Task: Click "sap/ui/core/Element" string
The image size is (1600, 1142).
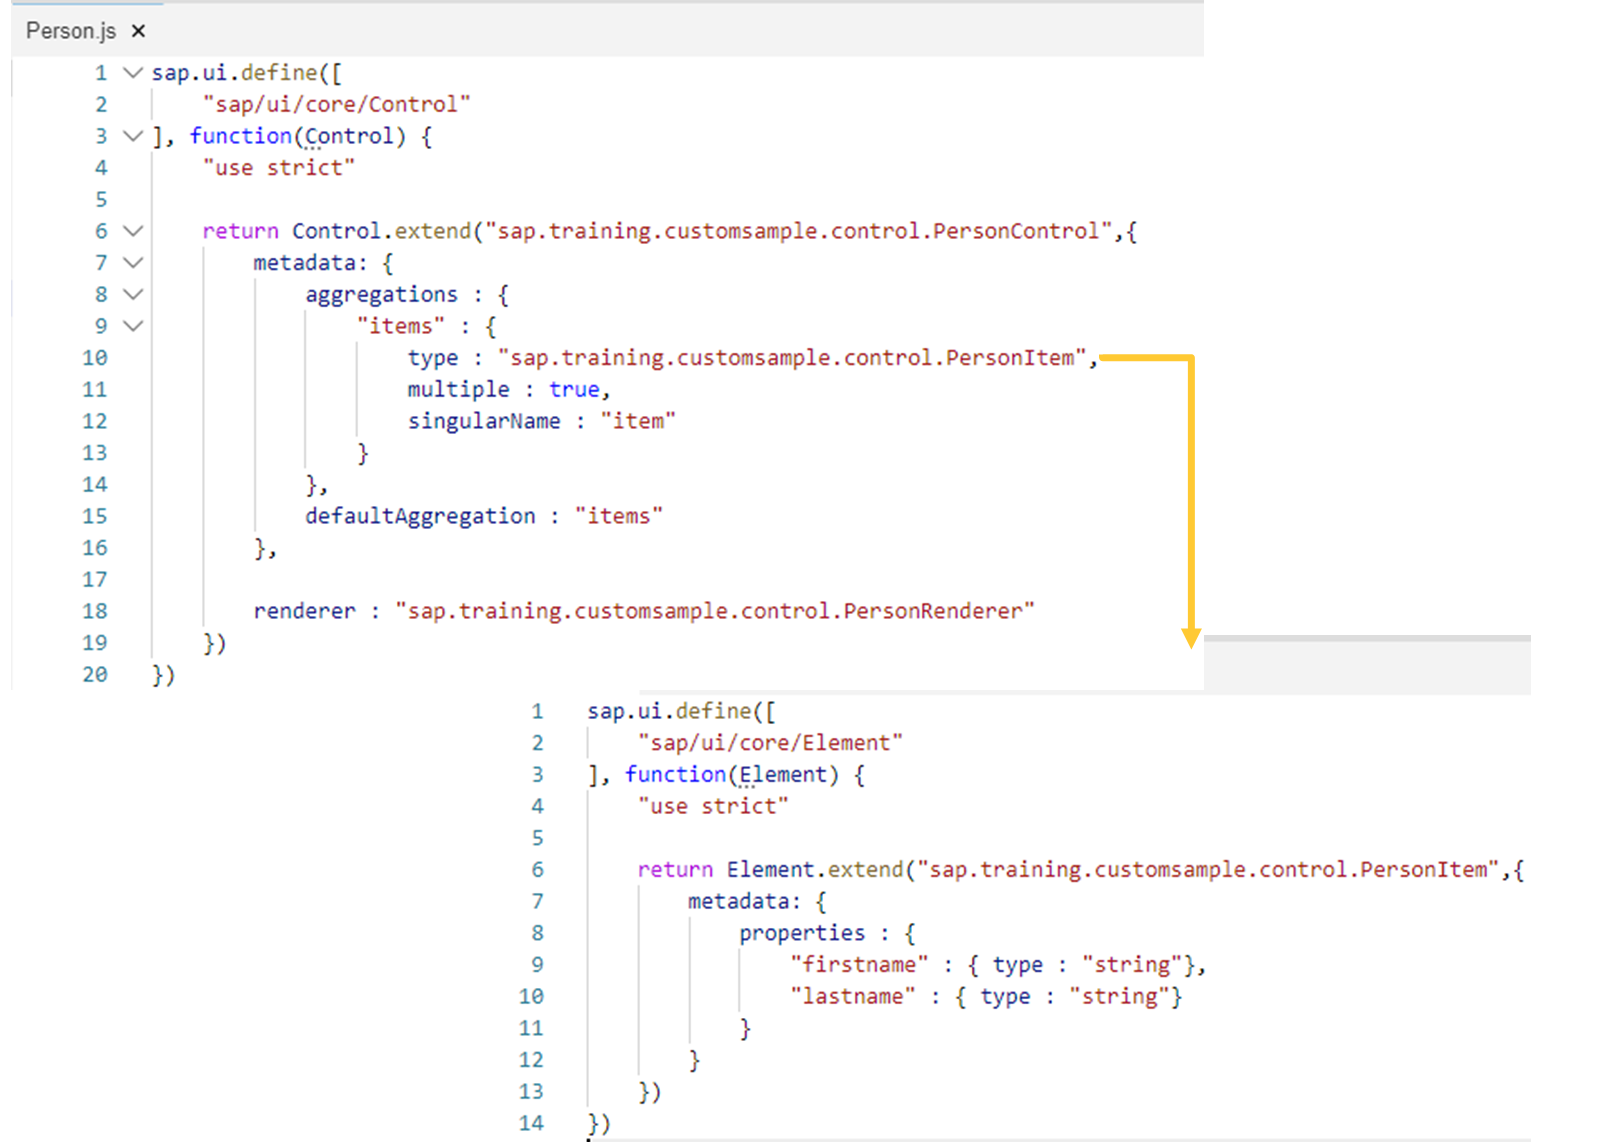Action: [x=770, y=743]
